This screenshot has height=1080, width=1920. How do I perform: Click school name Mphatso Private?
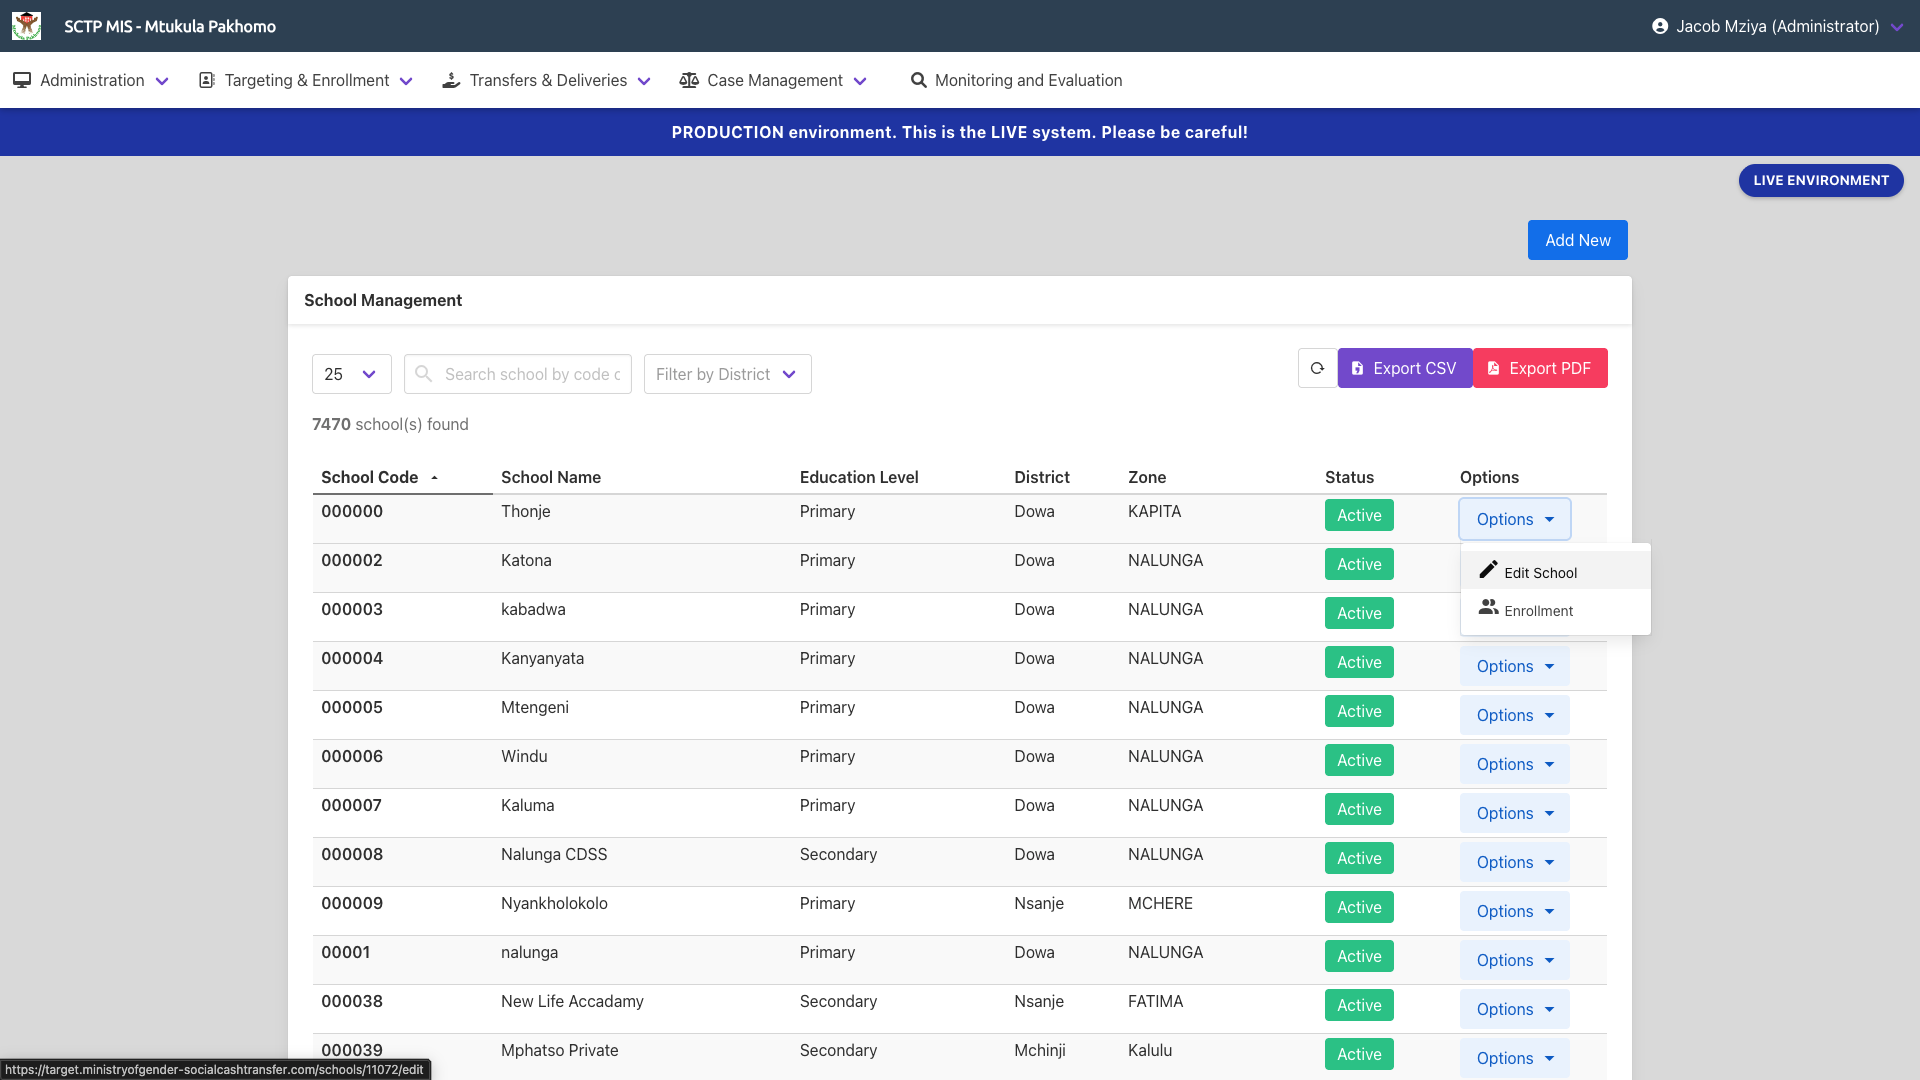point(560,1050)
